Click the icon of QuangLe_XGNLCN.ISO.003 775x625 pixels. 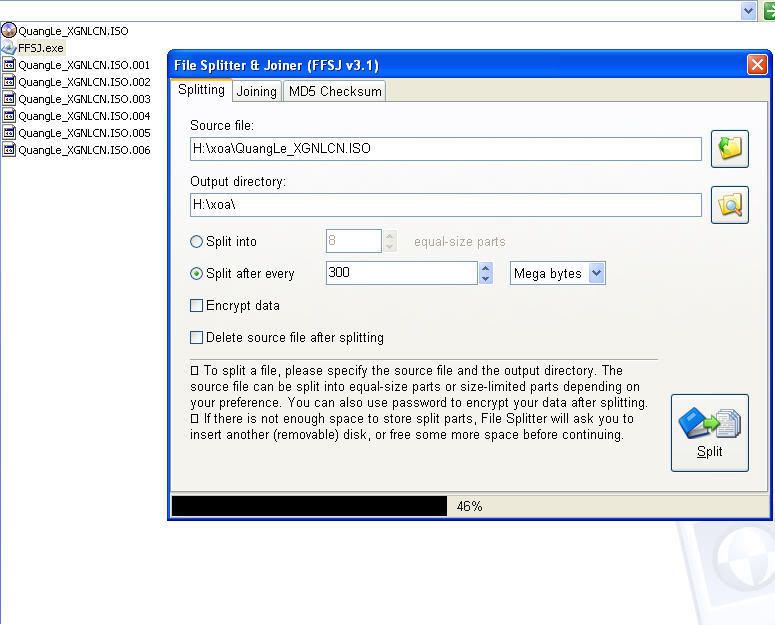pyautogui.click(x=8, y=99)
